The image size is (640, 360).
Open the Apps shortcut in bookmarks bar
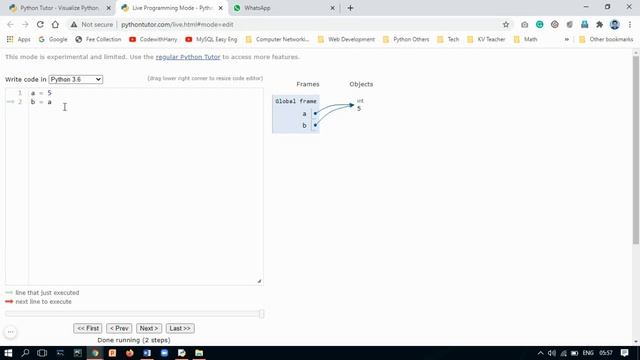click(x=18, y=39)
